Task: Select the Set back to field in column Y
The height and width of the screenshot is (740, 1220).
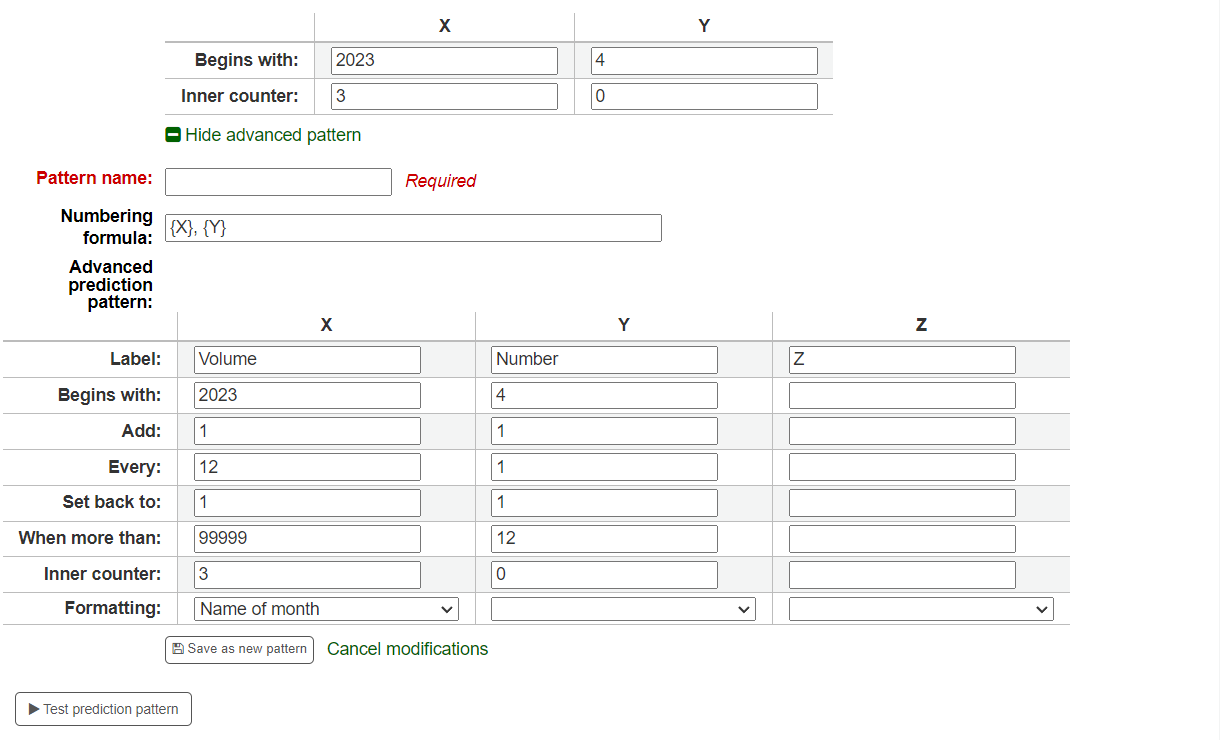Action: pyautogui.click(x=604, y=502)
